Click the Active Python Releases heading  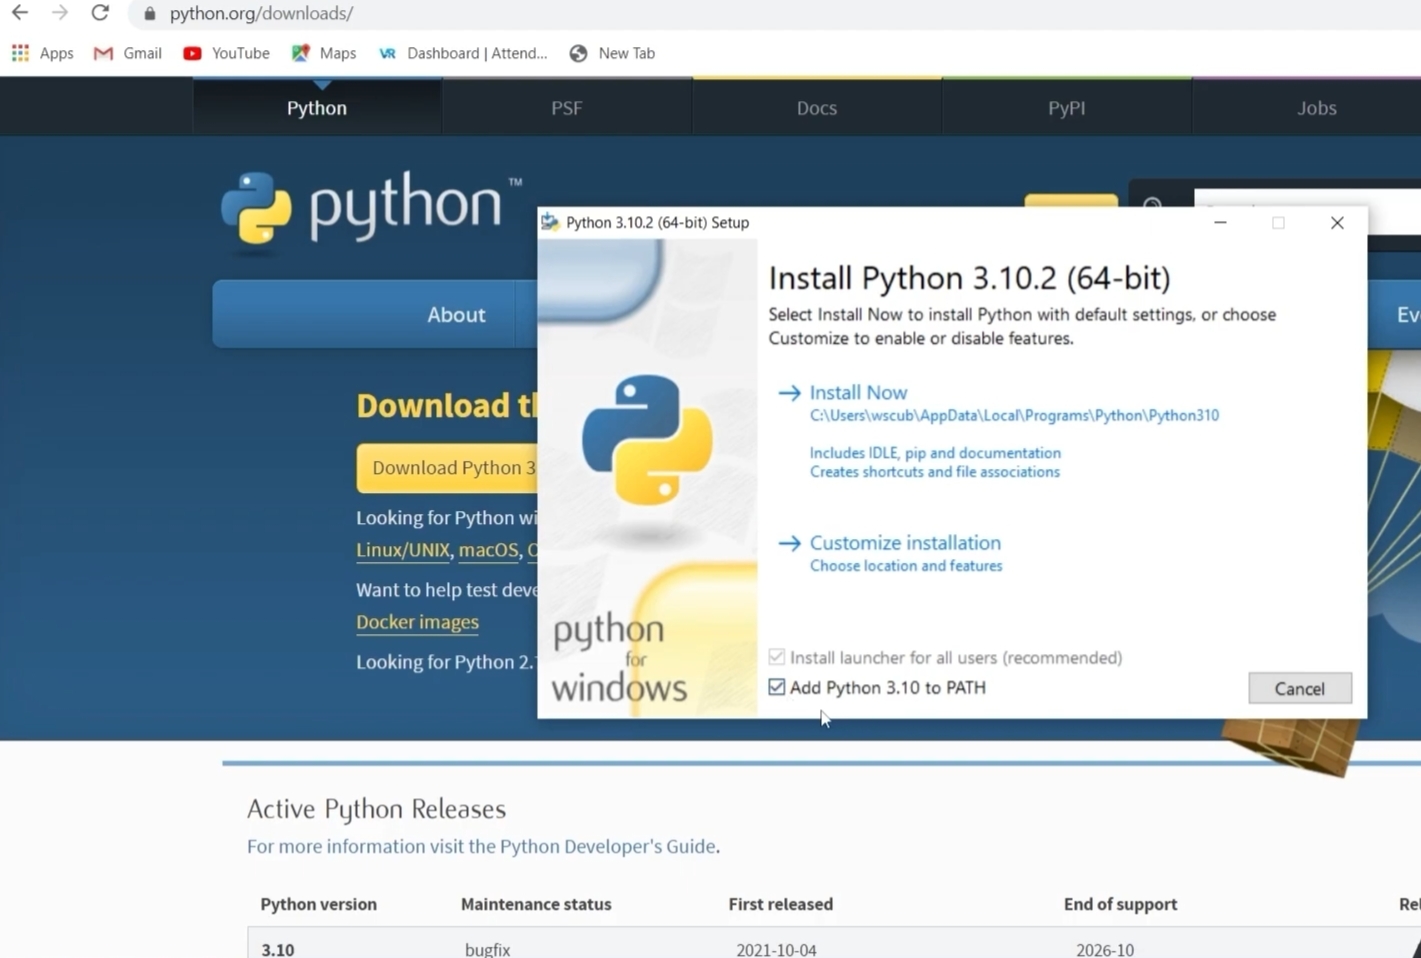point(376,808)
